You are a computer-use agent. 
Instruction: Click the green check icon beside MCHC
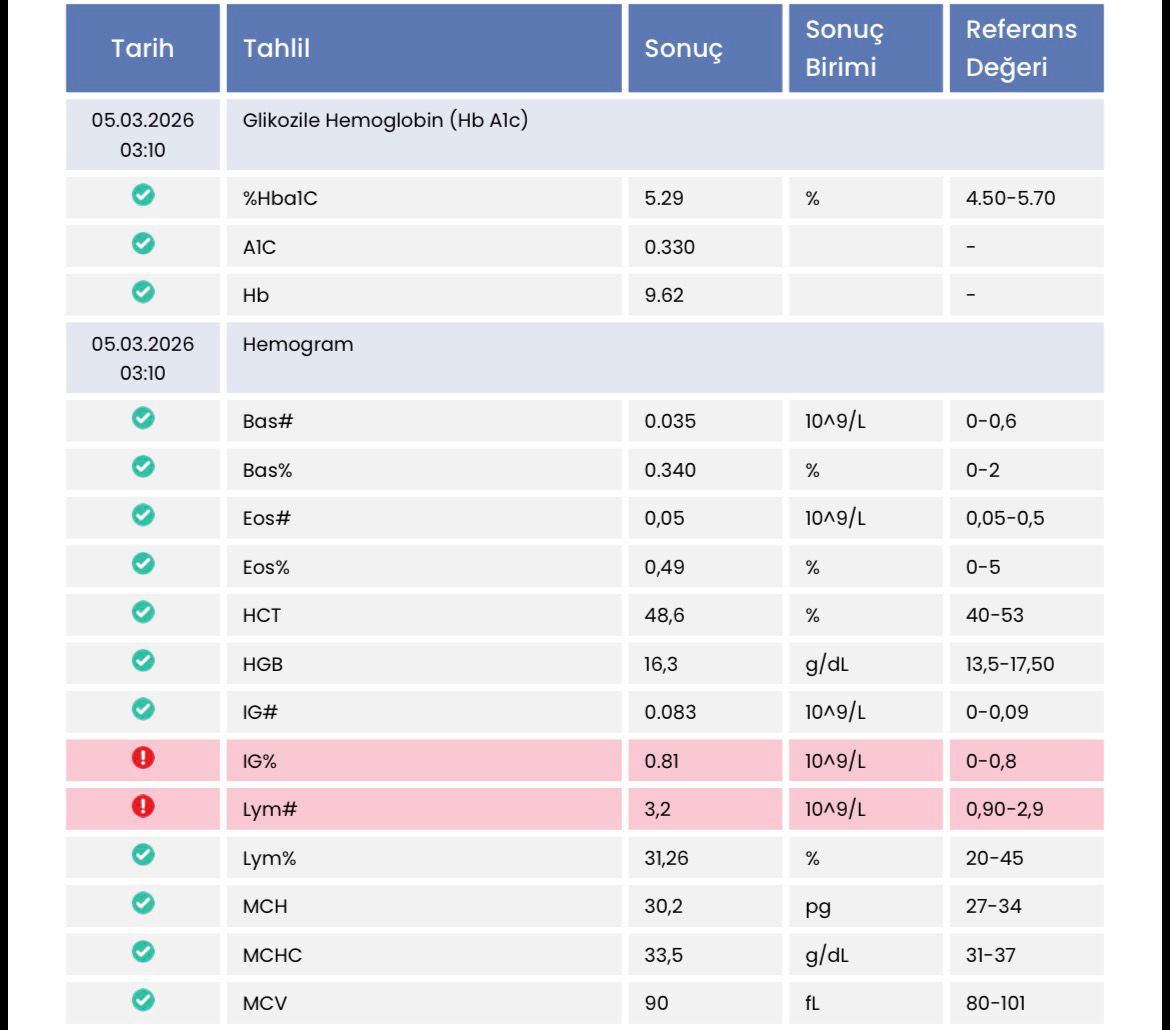click(x=143, y=952)
